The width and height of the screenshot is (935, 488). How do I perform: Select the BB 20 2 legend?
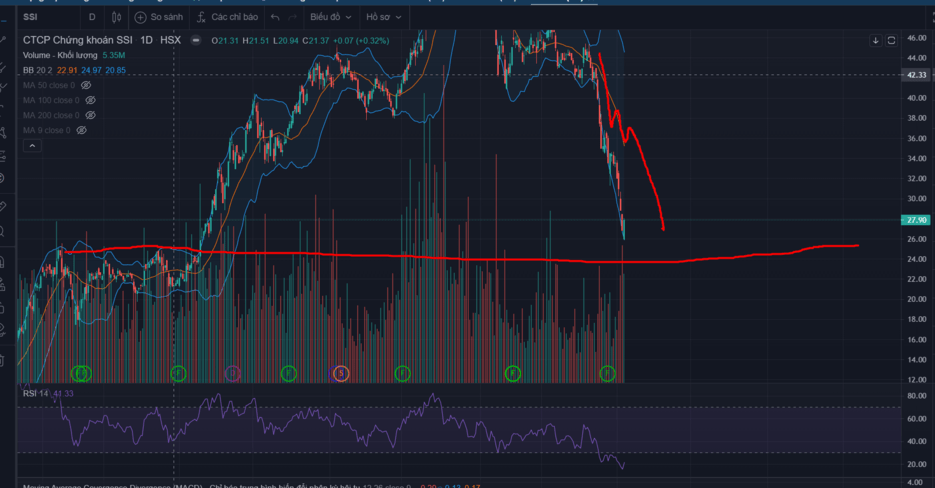[x=38, y=70]
